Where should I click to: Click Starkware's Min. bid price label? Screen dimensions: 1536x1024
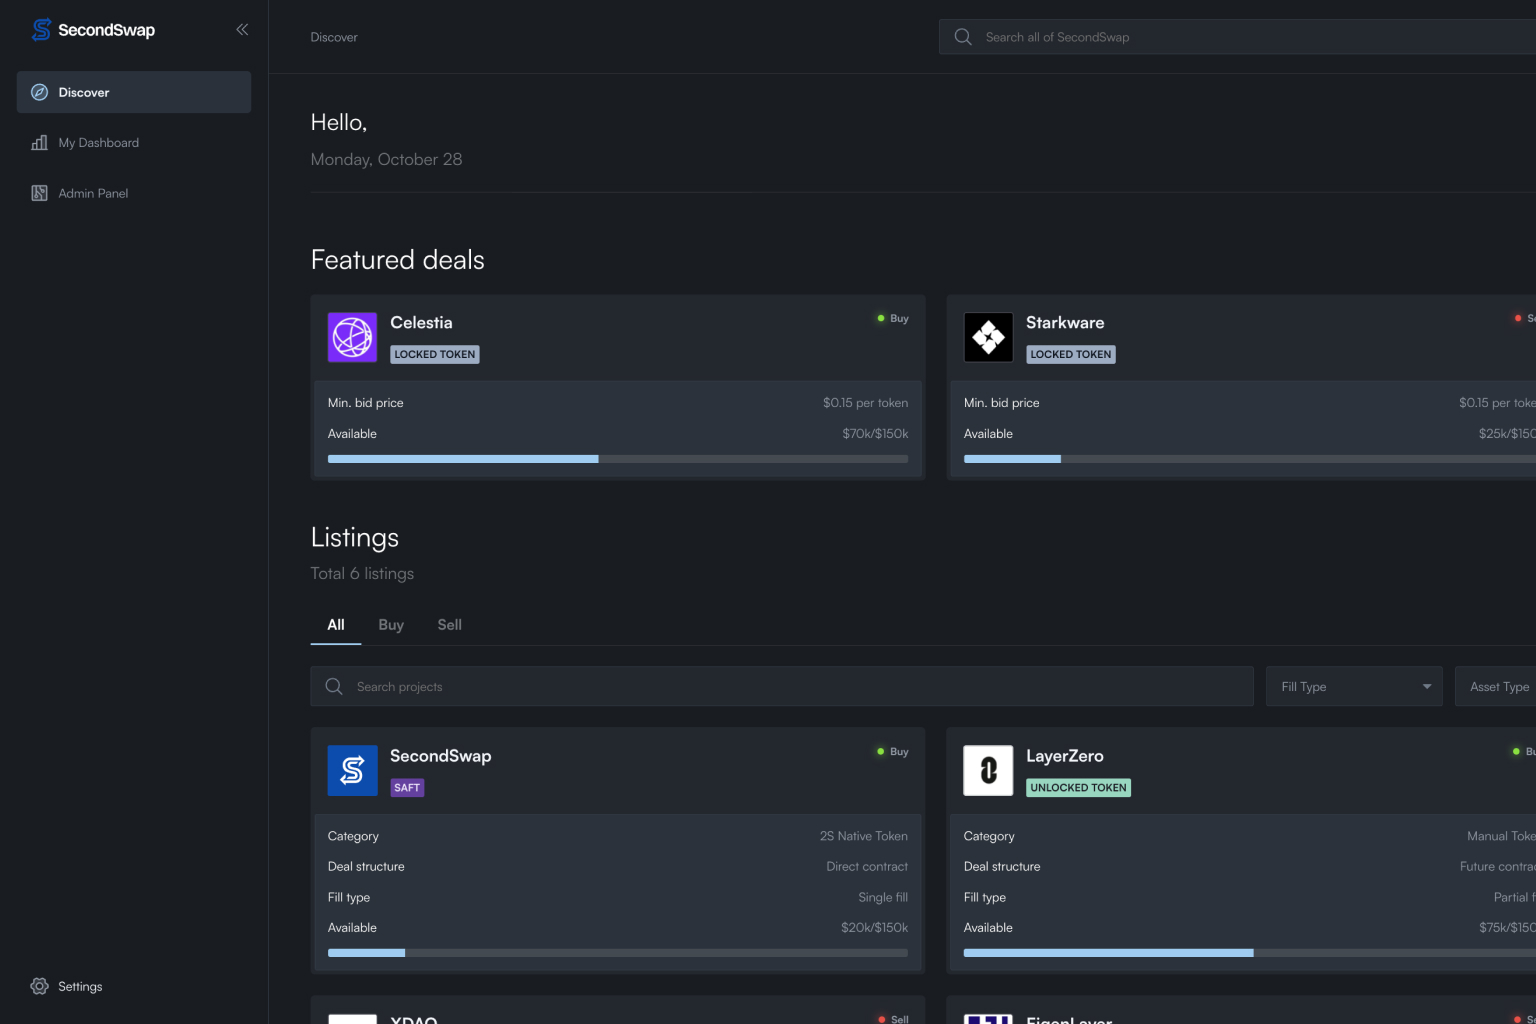[1002, 403]
